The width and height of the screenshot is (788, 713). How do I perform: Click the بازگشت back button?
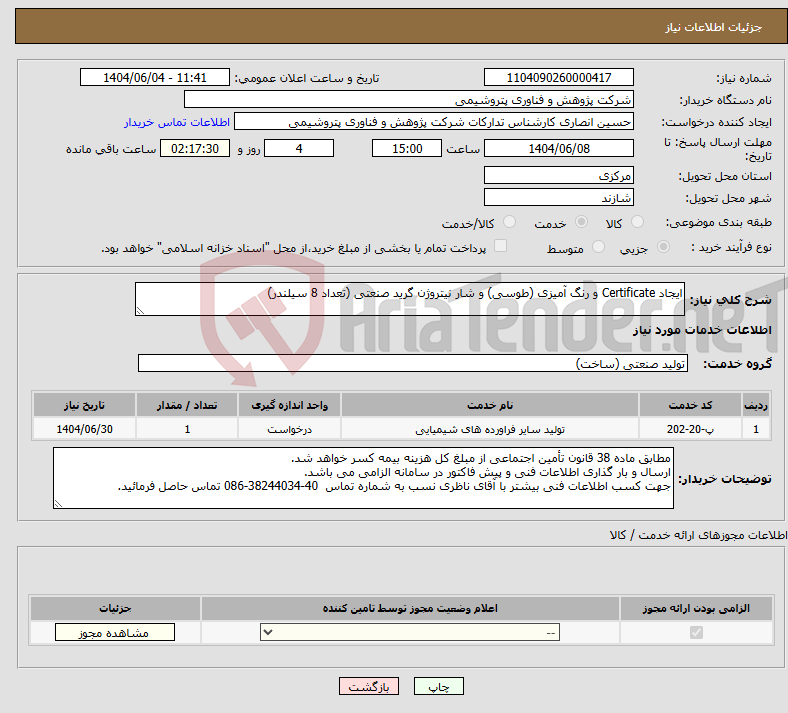point(369,686)
